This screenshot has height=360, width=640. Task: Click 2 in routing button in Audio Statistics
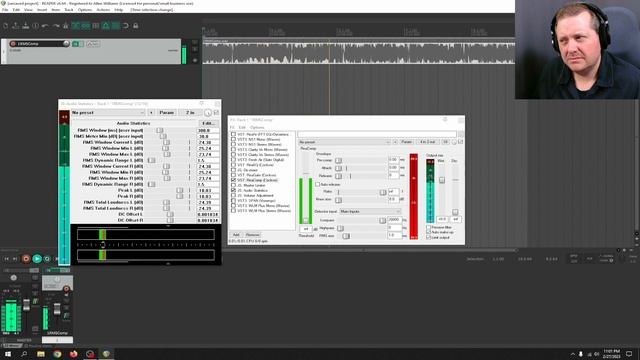click(190, 113)
